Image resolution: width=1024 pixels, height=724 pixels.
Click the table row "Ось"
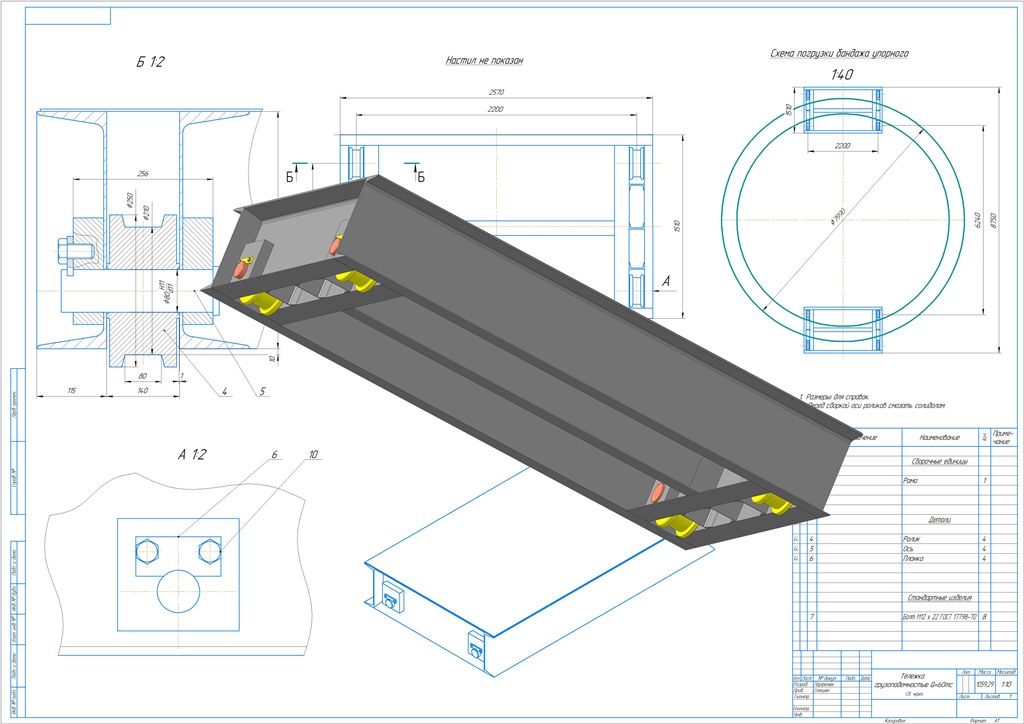tap(908, 549)
